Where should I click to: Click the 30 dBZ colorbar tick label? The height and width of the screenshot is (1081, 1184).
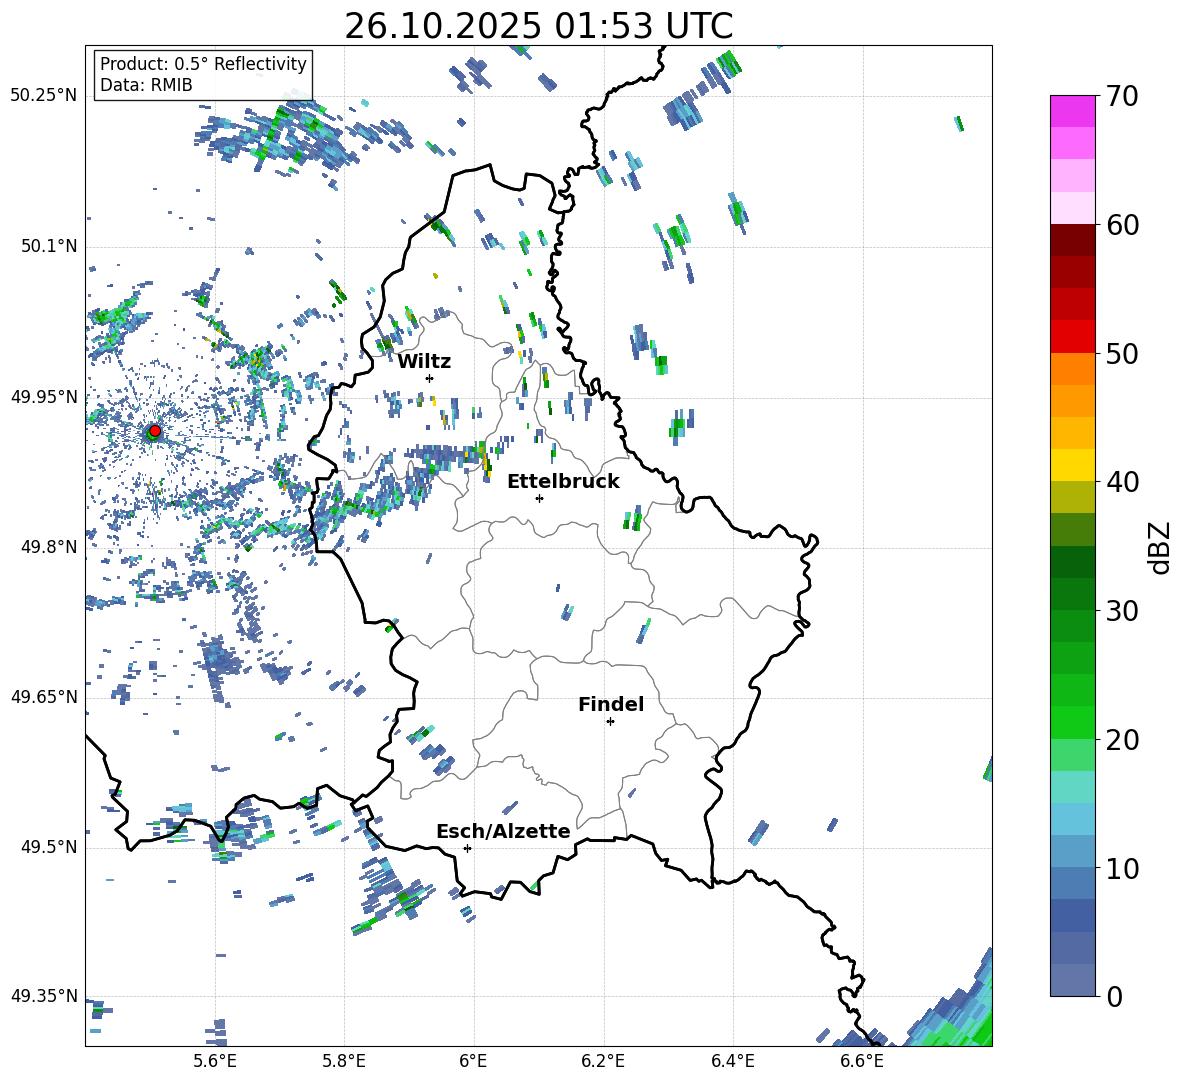[1122, 611]
